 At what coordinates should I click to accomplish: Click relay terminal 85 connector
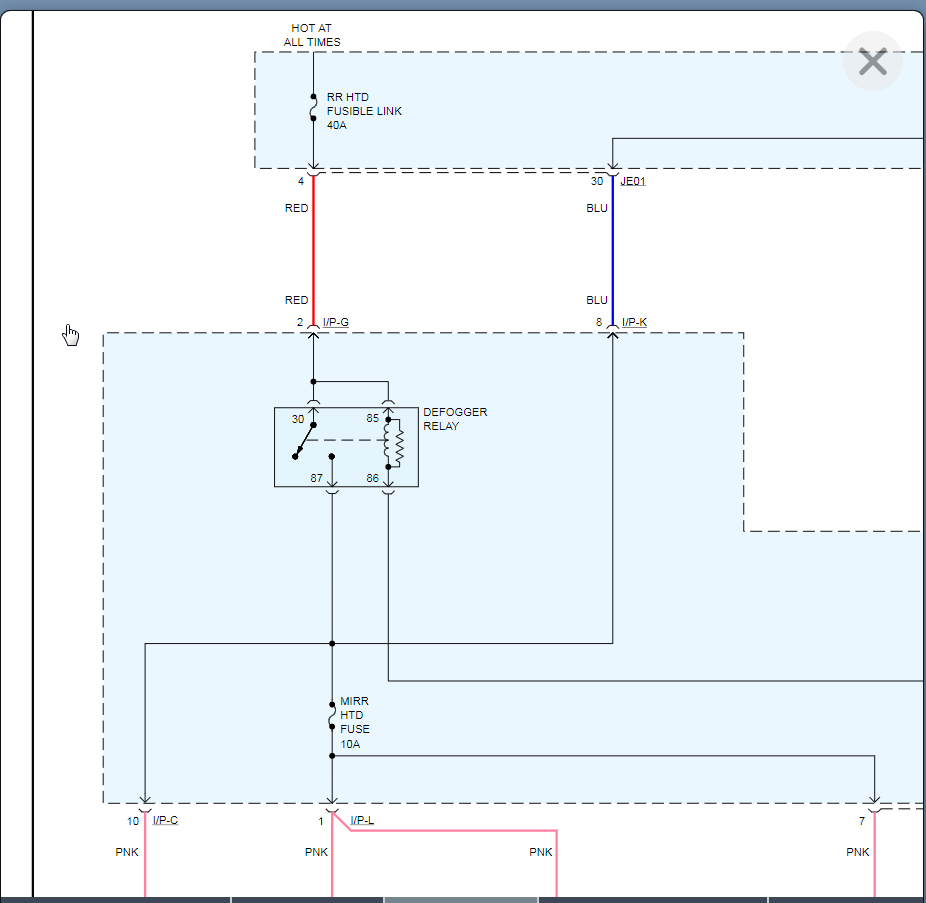tap(389, 404)
